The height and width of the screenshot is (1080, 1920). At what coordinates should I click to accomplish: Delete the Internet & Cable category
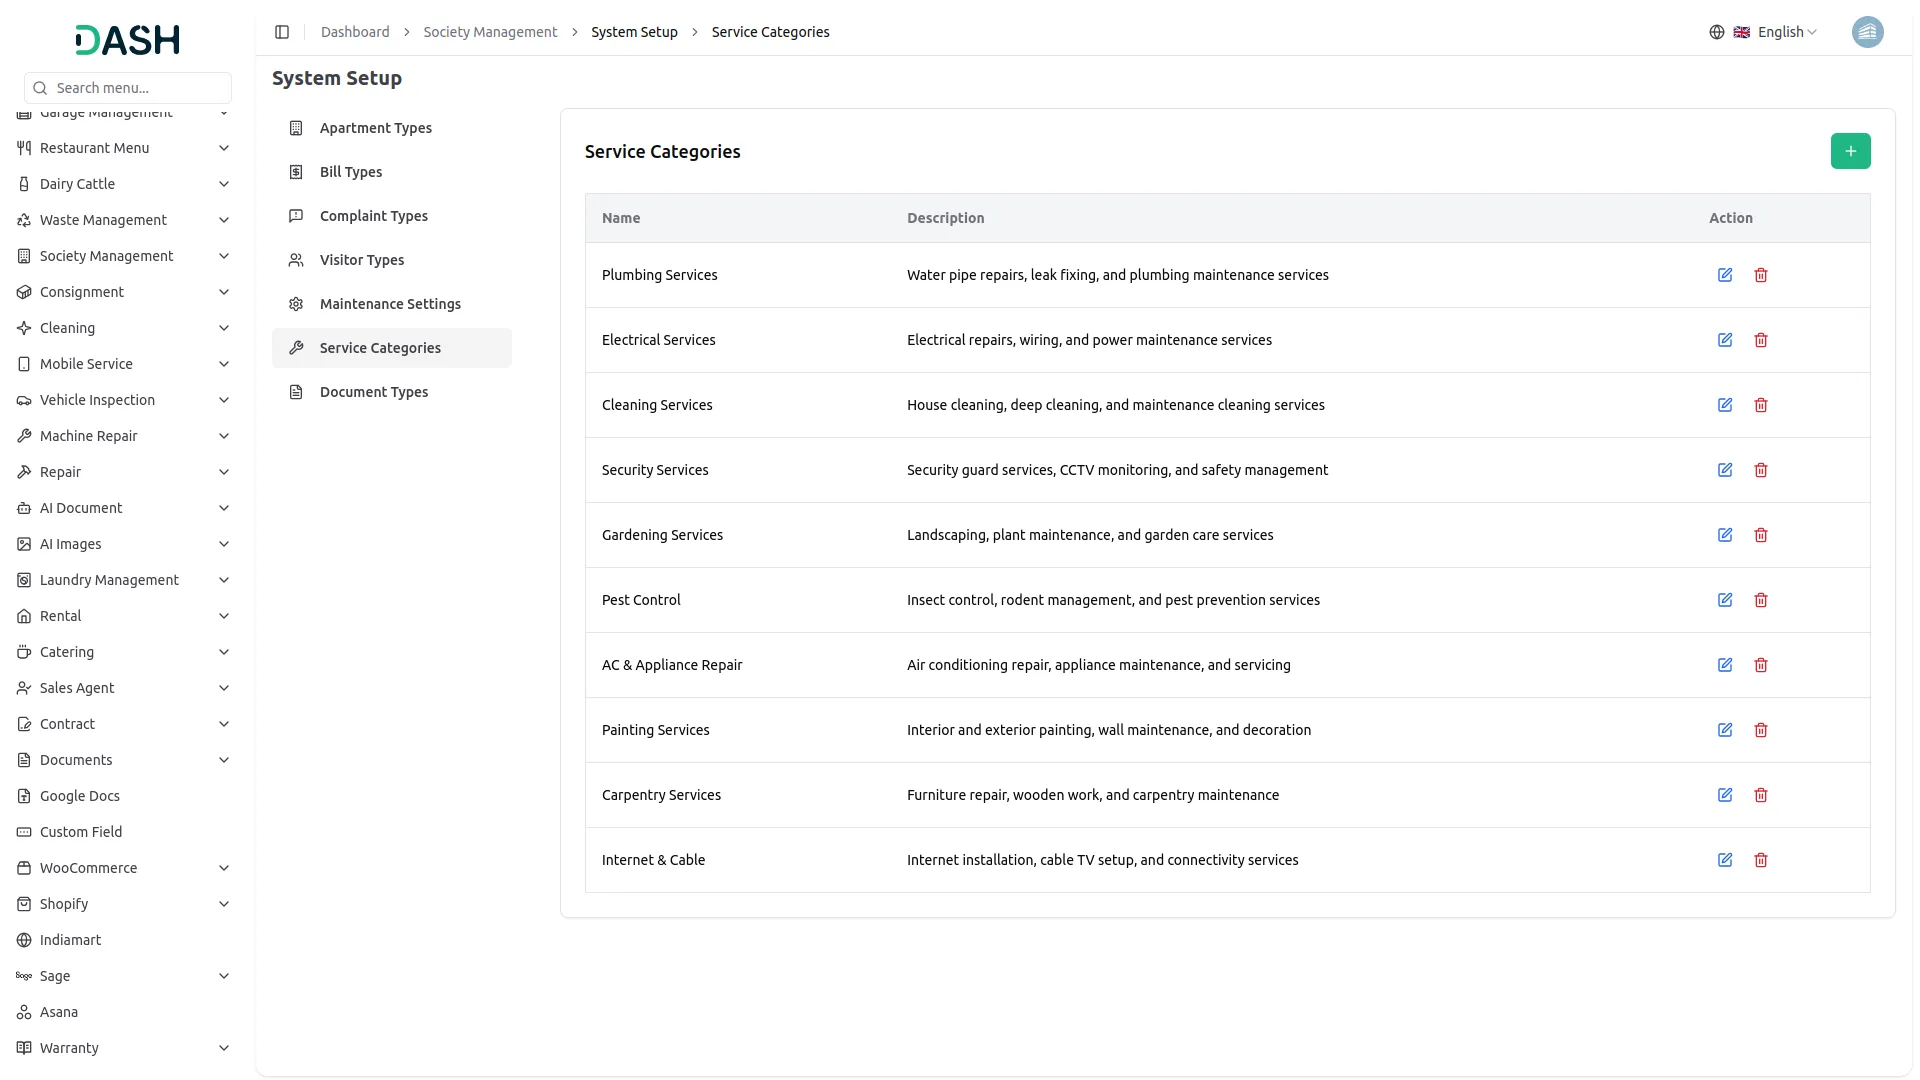click(x=1761, y=860)
